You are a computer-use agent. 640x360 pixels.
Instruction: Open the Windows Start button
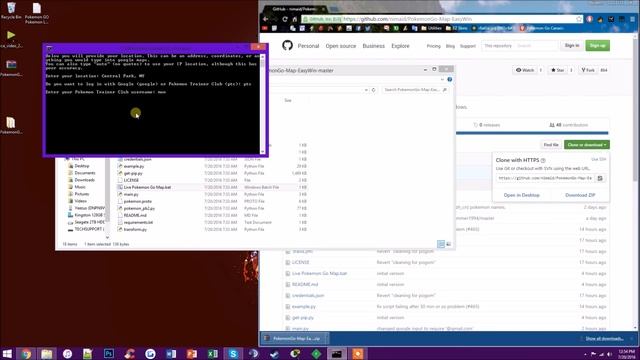click(7, 353)
